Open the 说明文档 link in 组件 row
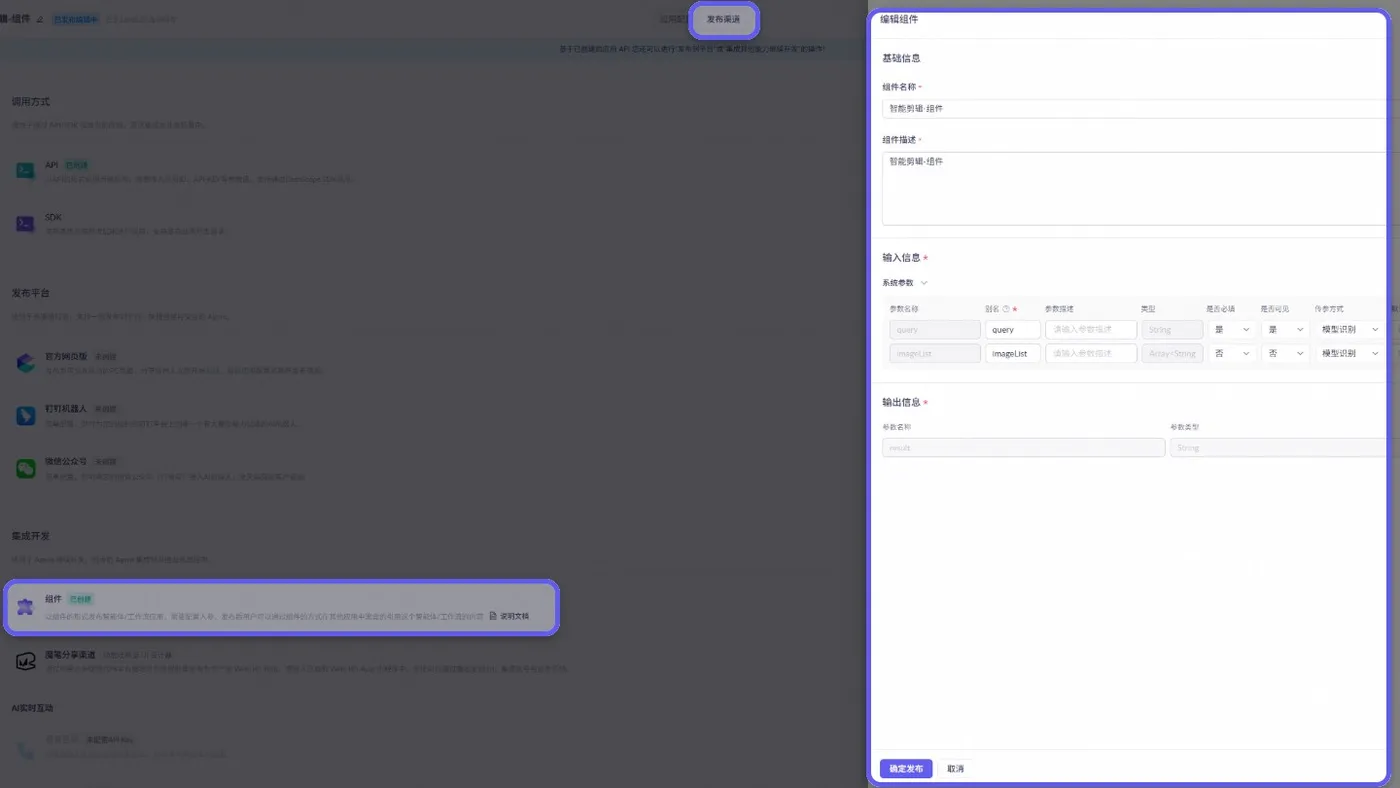Viewport: 1400px width, 788px height. 510,616
